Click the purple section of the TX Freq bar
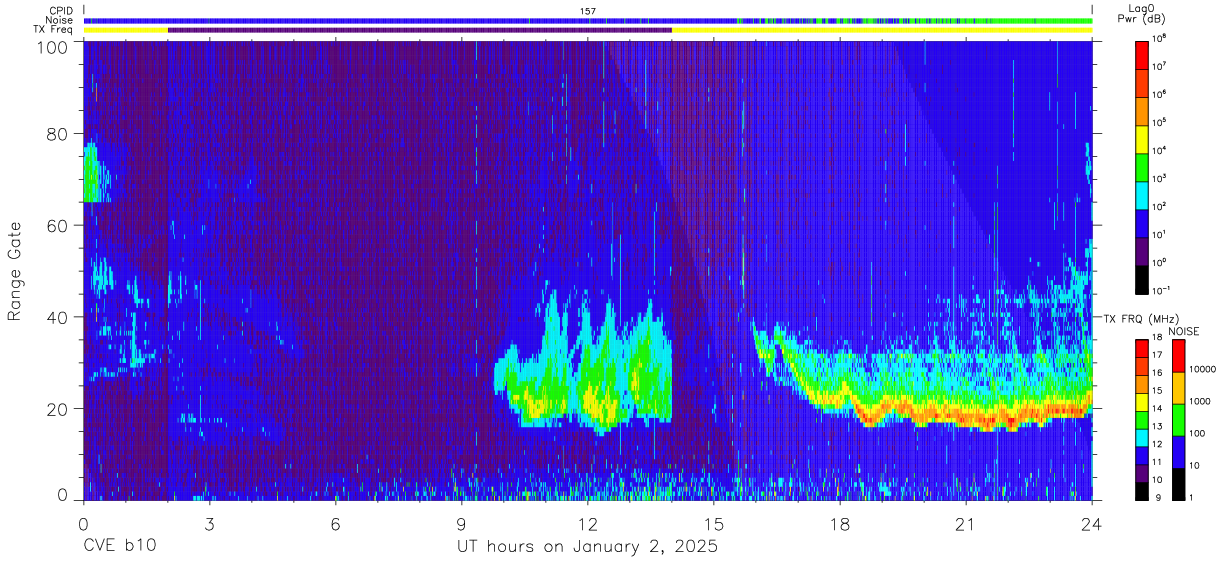 [x=420, y=30]
